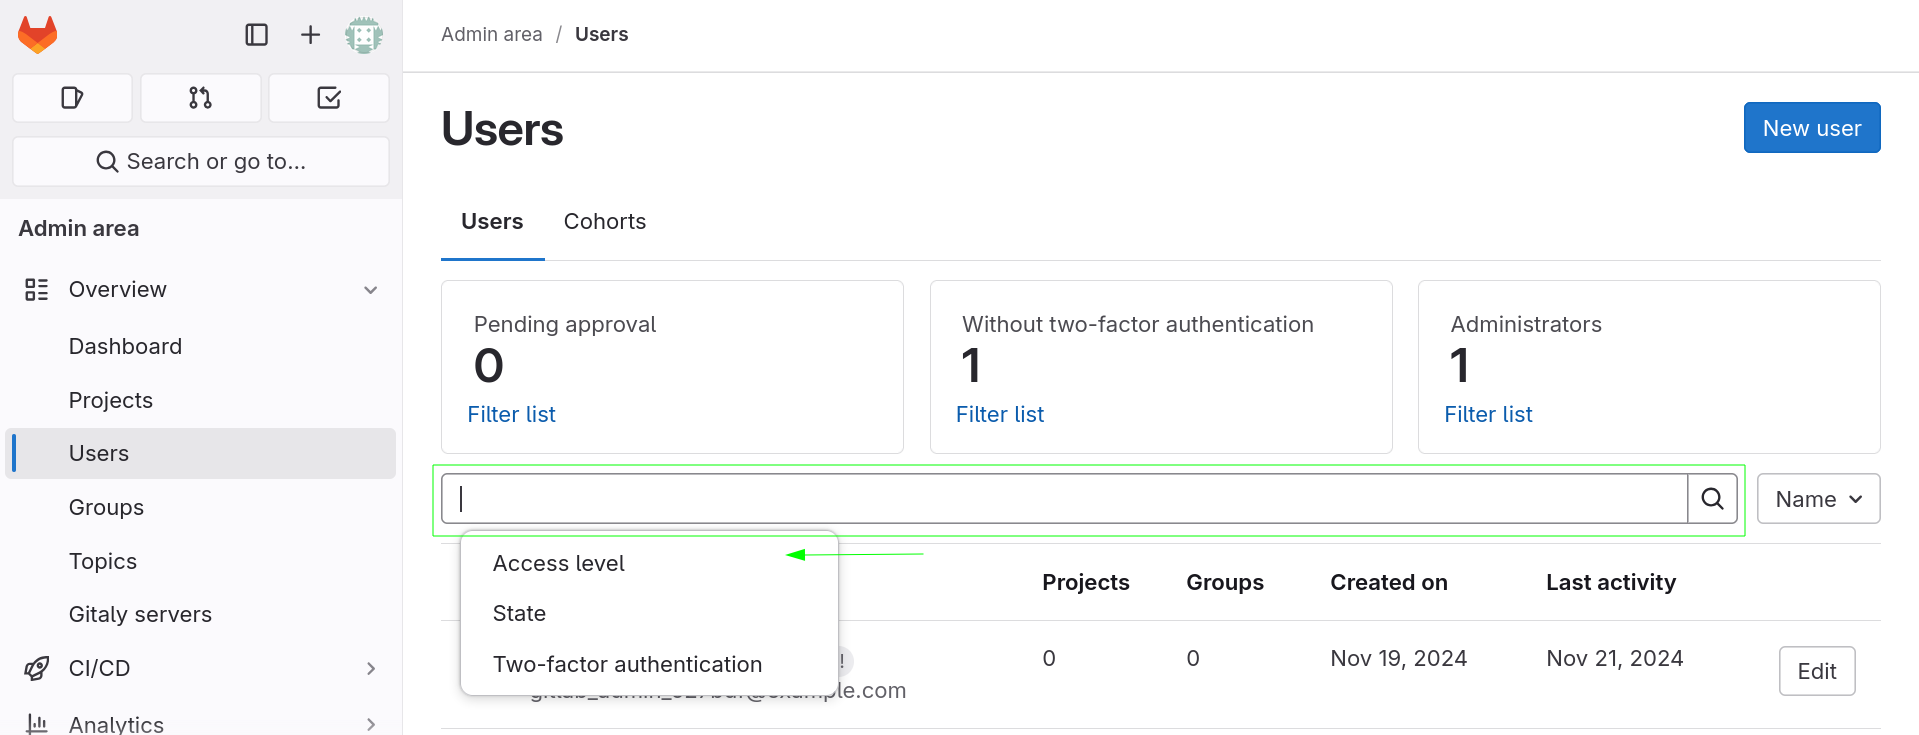Open assigned issues shortcut
The image size is (1919, 735).
(x=72, y=98)
